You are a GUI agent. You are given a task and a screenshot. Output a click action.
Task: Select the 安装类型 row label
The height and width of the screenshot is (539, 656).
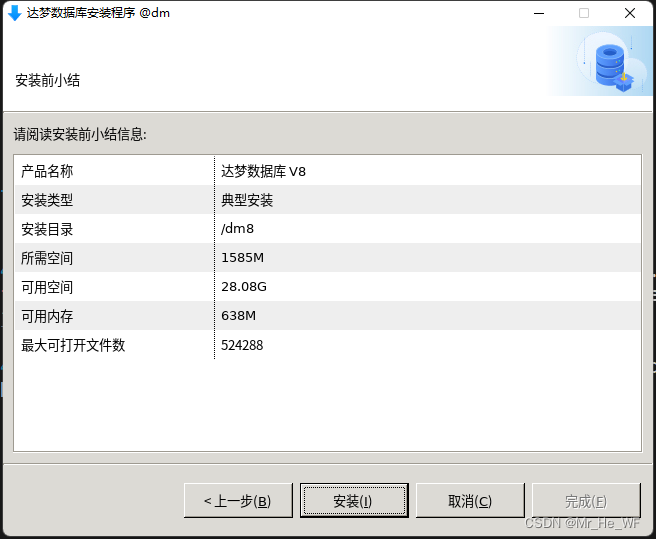[47, 200]
